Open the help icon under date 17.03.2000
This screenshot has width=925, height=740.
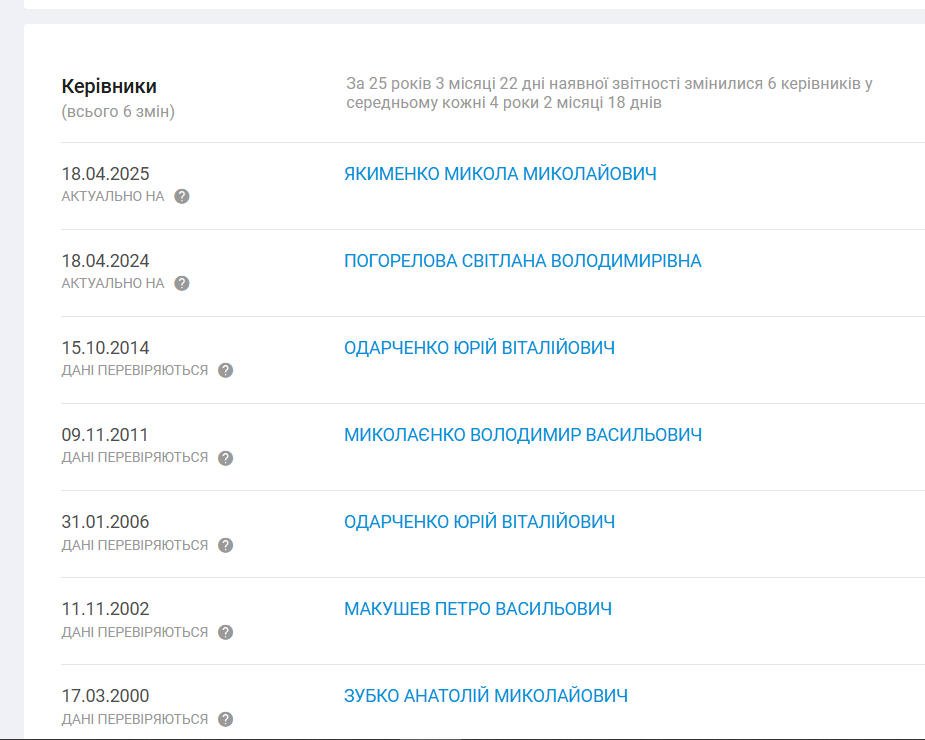click(225, 719)
